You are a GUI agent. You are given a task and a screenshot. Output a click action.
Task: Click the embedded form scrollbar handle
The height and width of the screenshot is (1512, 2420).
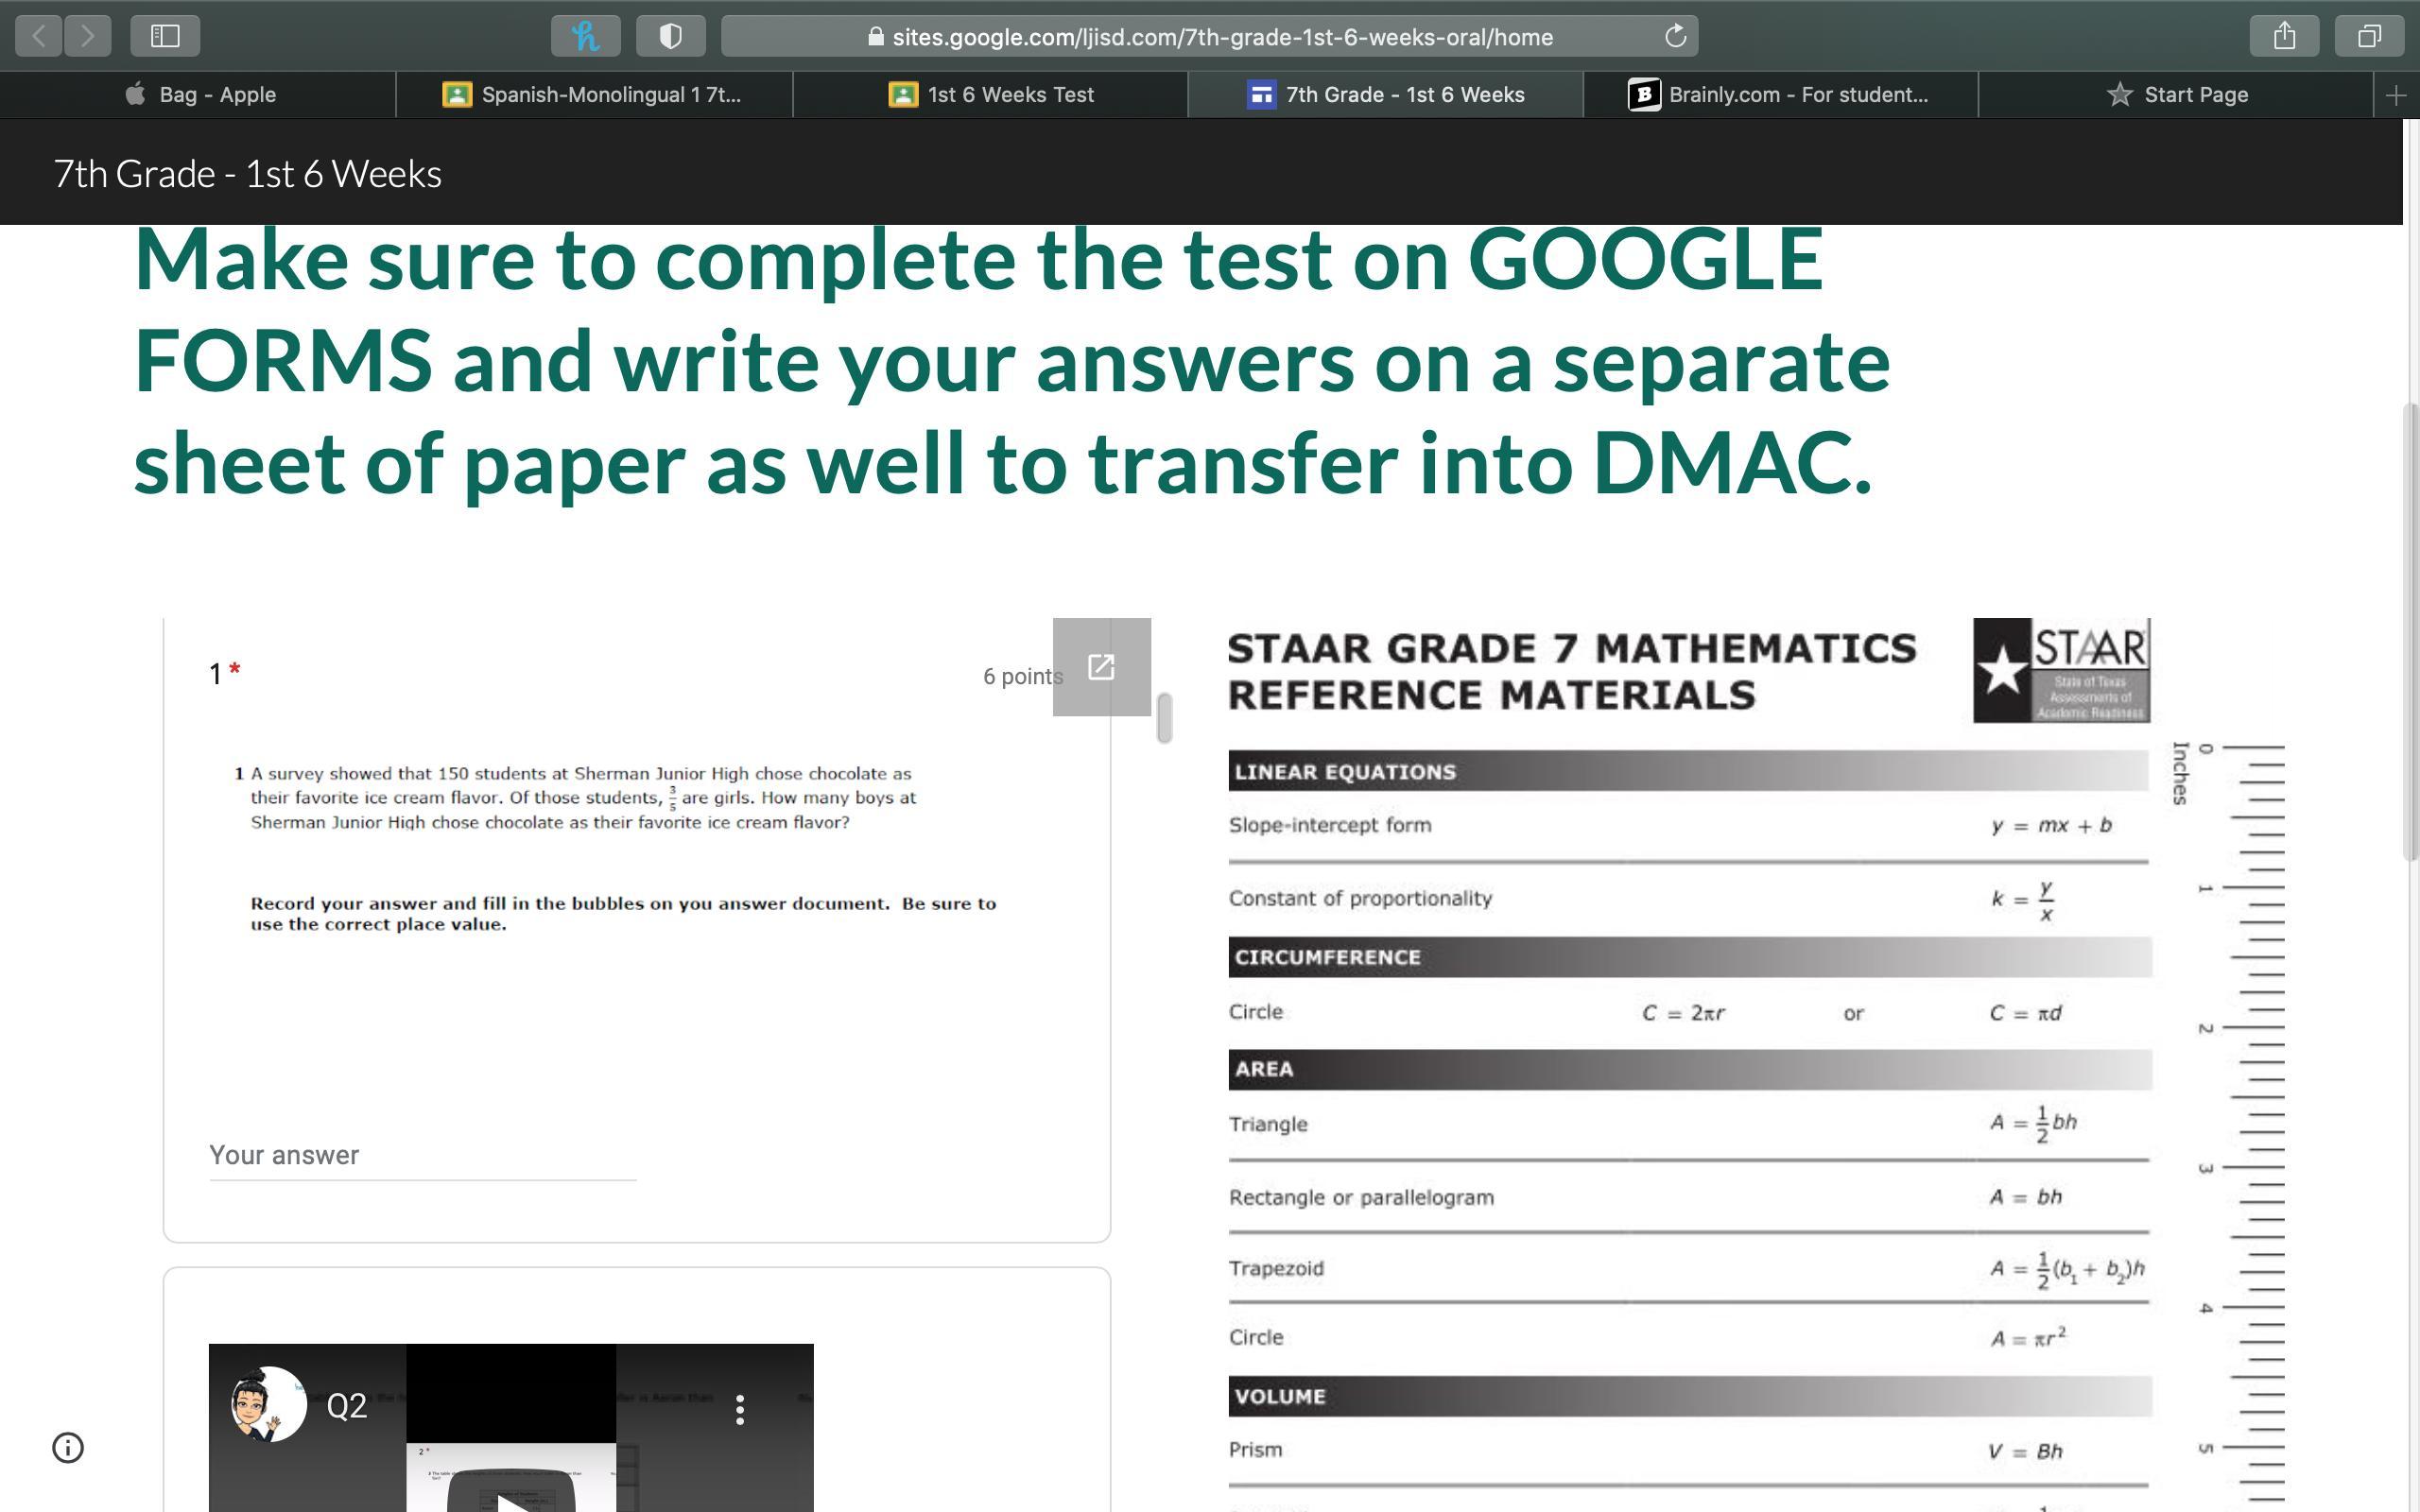(1164, 718)
